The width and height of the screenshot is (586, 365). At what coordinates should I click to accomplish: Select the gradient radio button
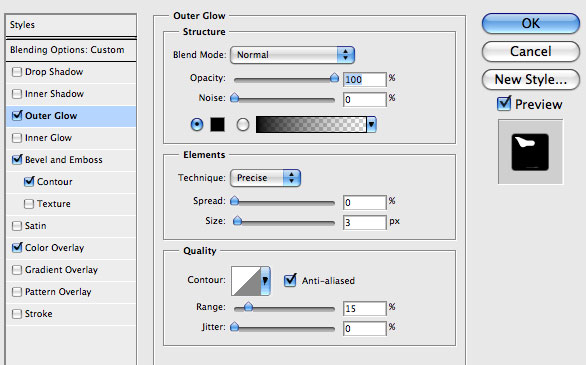(243, 124)
